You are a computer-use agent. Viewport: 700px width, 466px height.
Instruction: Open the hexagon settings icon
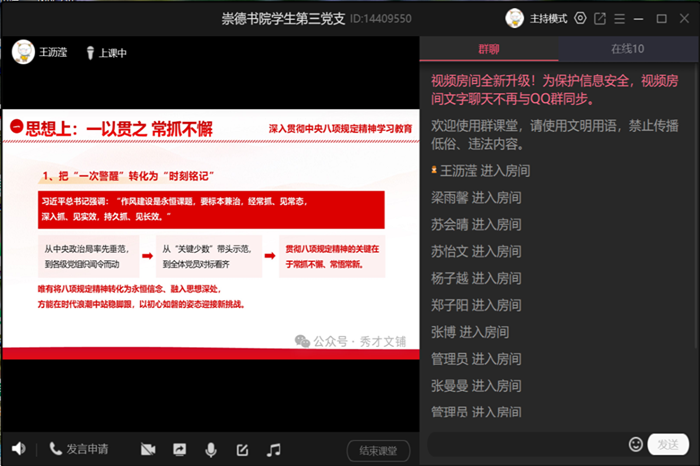coord(580,18)
